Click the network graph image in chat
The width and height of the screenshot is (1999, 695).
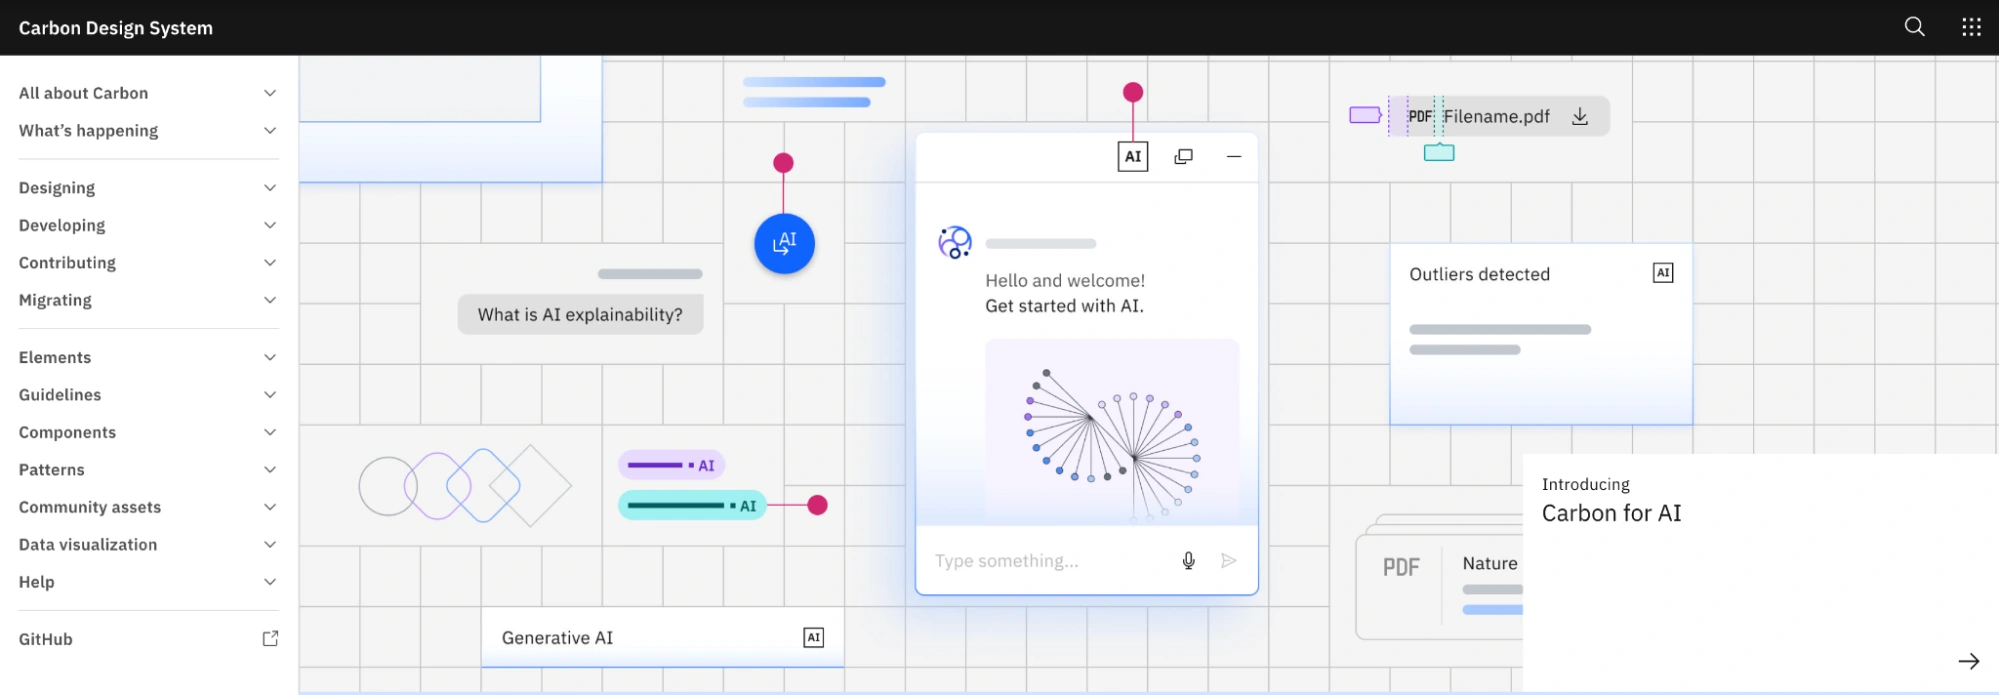tap(1112, 430)
